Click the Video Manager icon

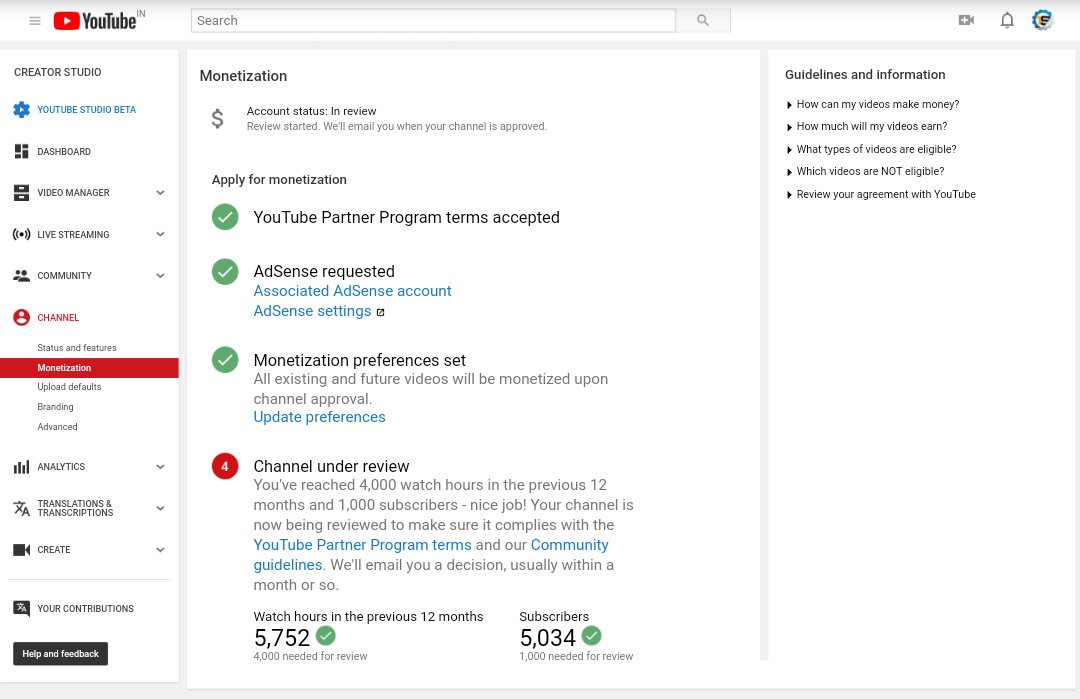tap(21, 193)
